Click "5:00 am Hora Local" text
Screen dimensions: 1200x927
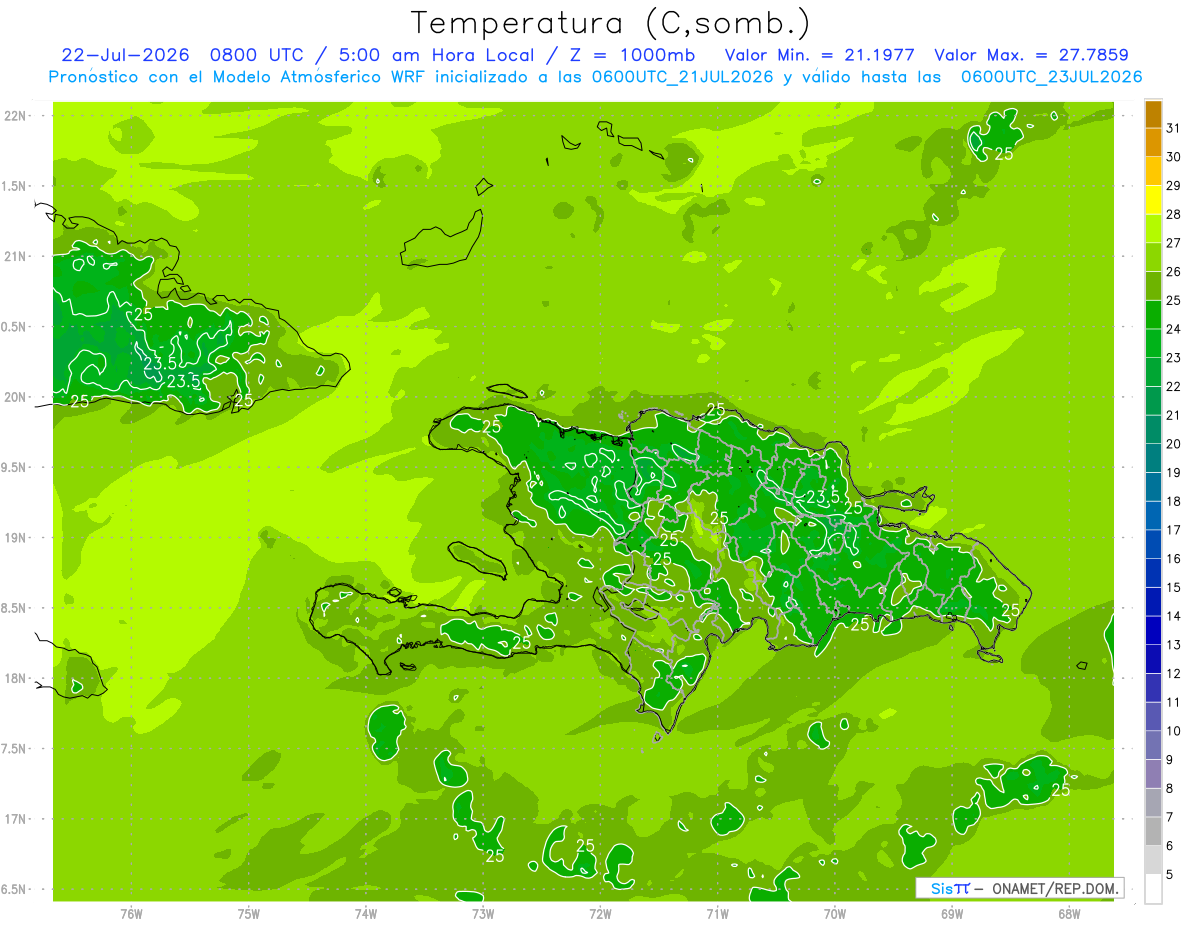(x=441, y=55)
